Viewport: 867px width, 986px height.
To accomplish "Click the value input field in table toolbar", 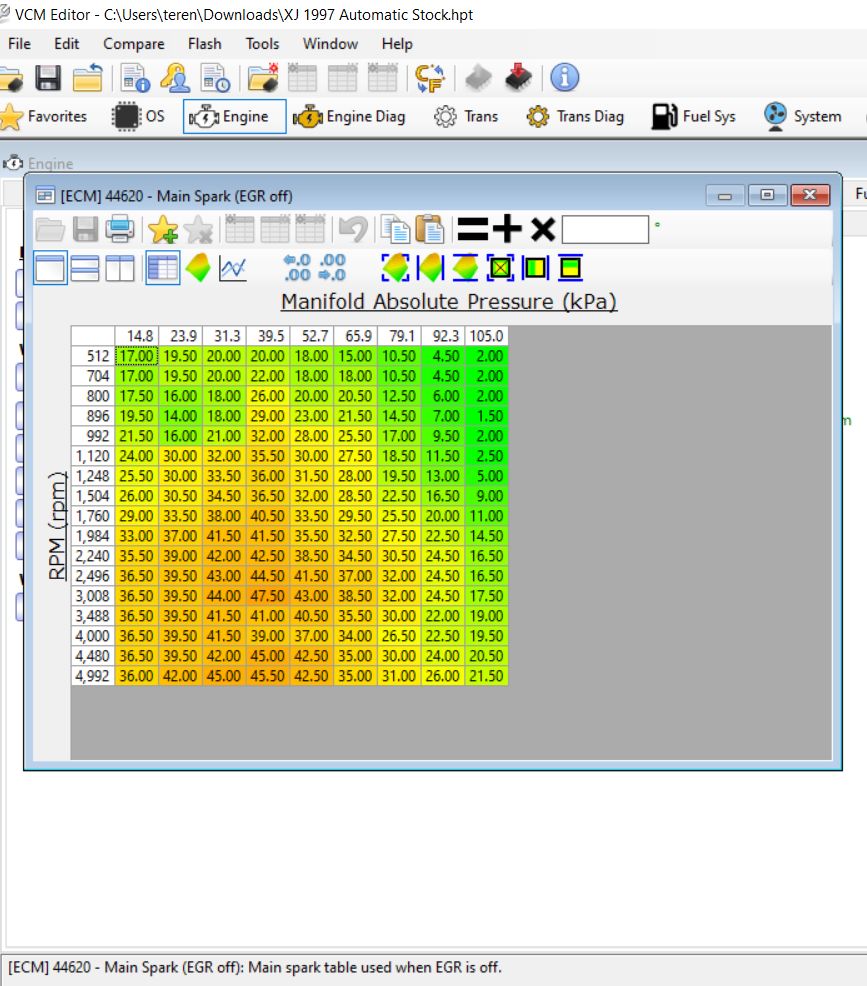I will (605, 230).
